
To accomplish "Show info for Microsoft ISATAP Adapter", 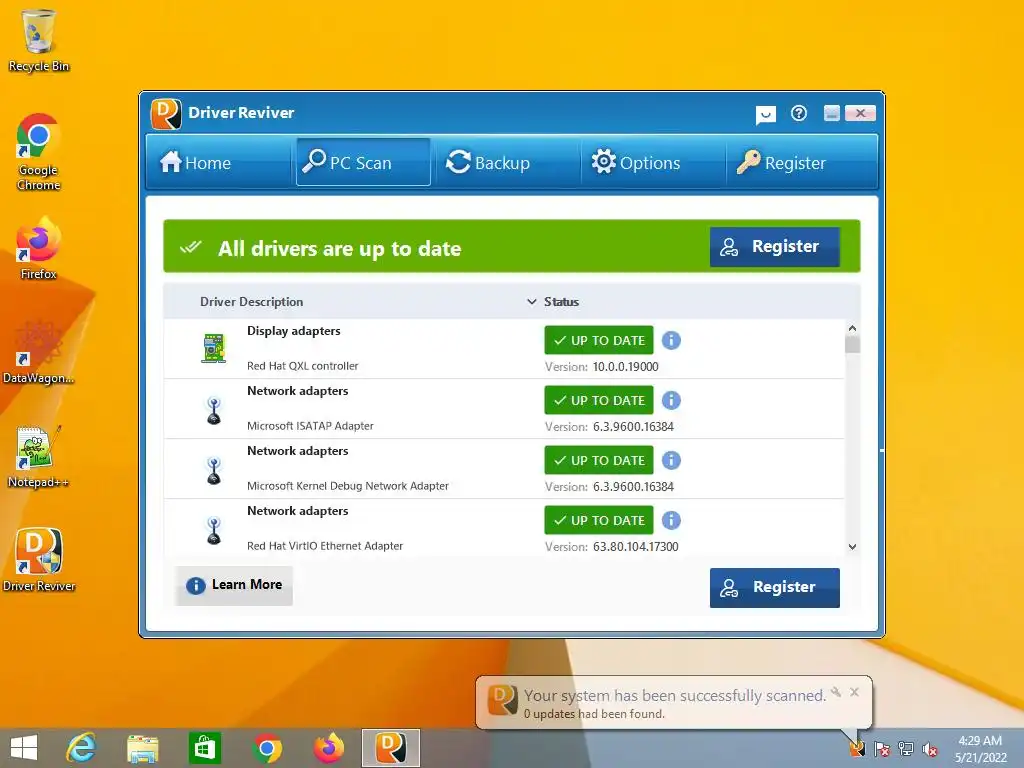I will pyautogui.click(x=671, y=400).
